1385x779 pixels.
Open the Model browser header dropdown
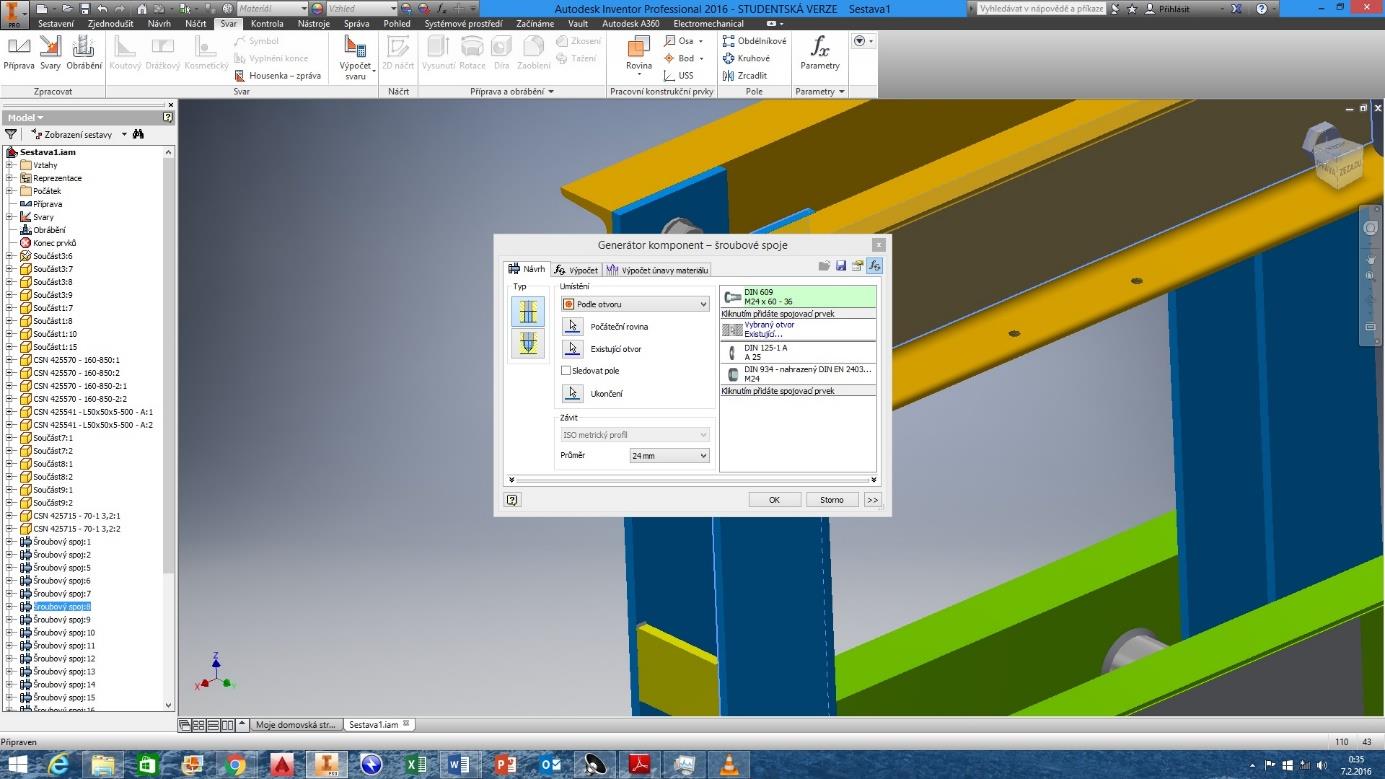pyautogui.click(x=26, y=117)
